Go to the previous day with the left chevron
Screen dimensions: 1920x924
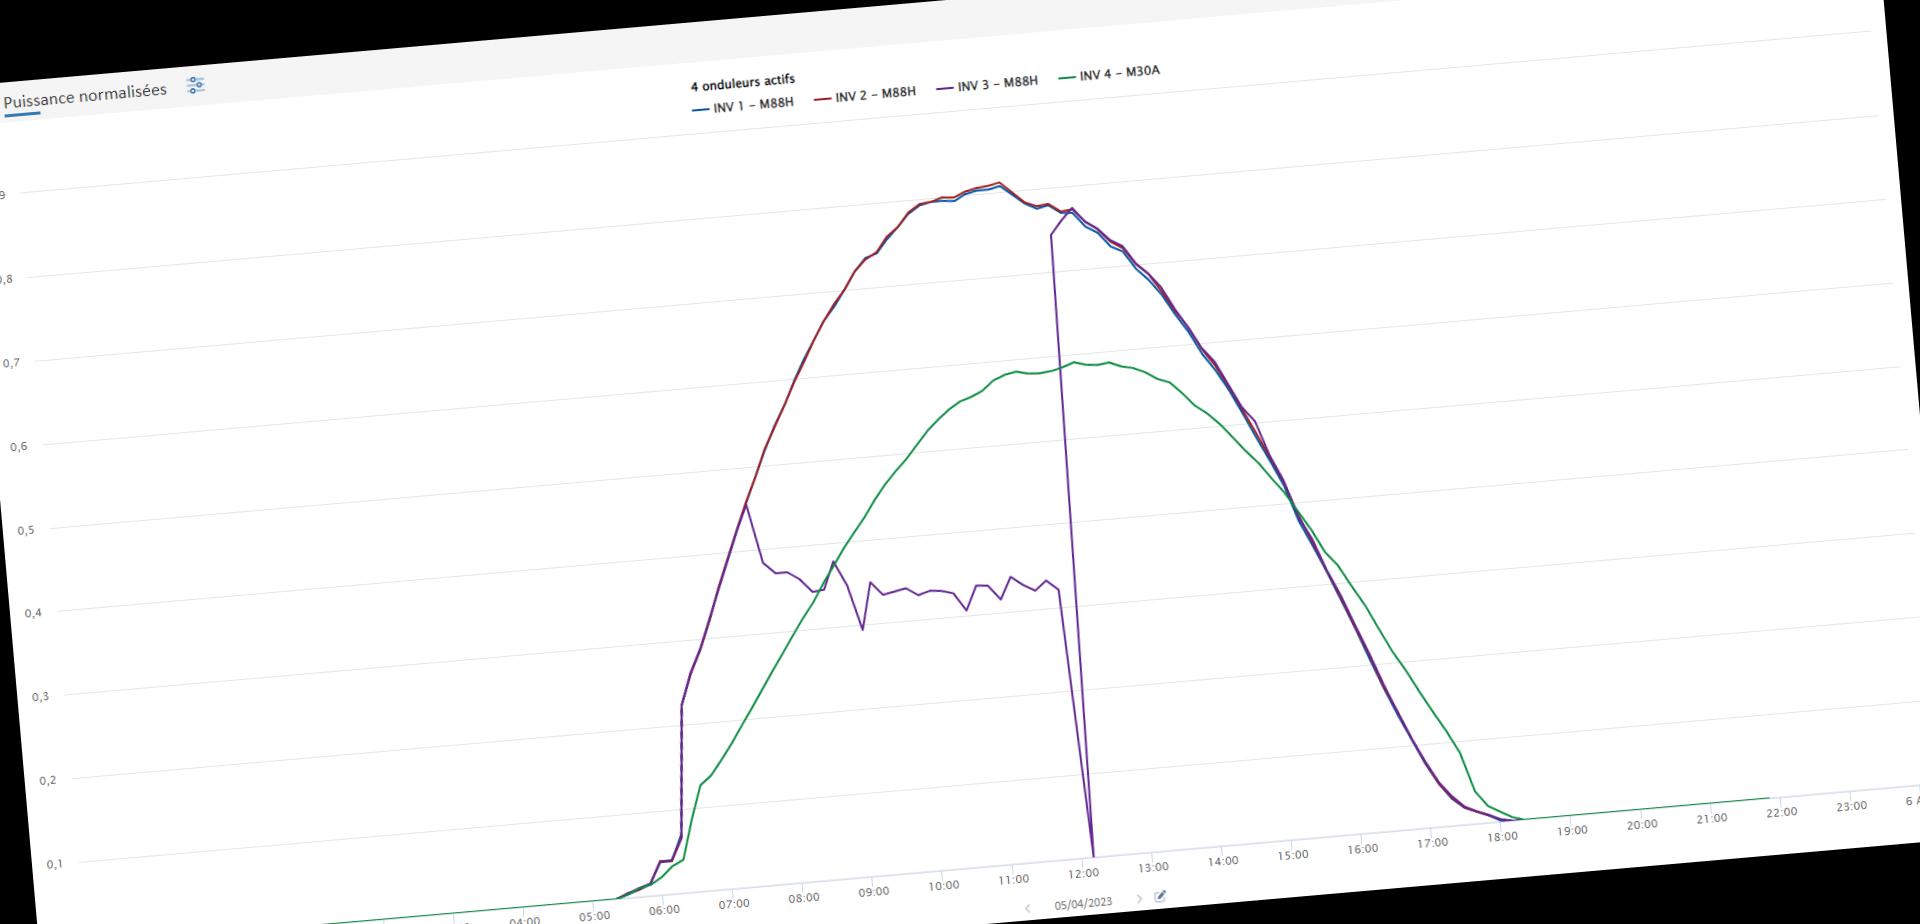tap(1028, 908)
